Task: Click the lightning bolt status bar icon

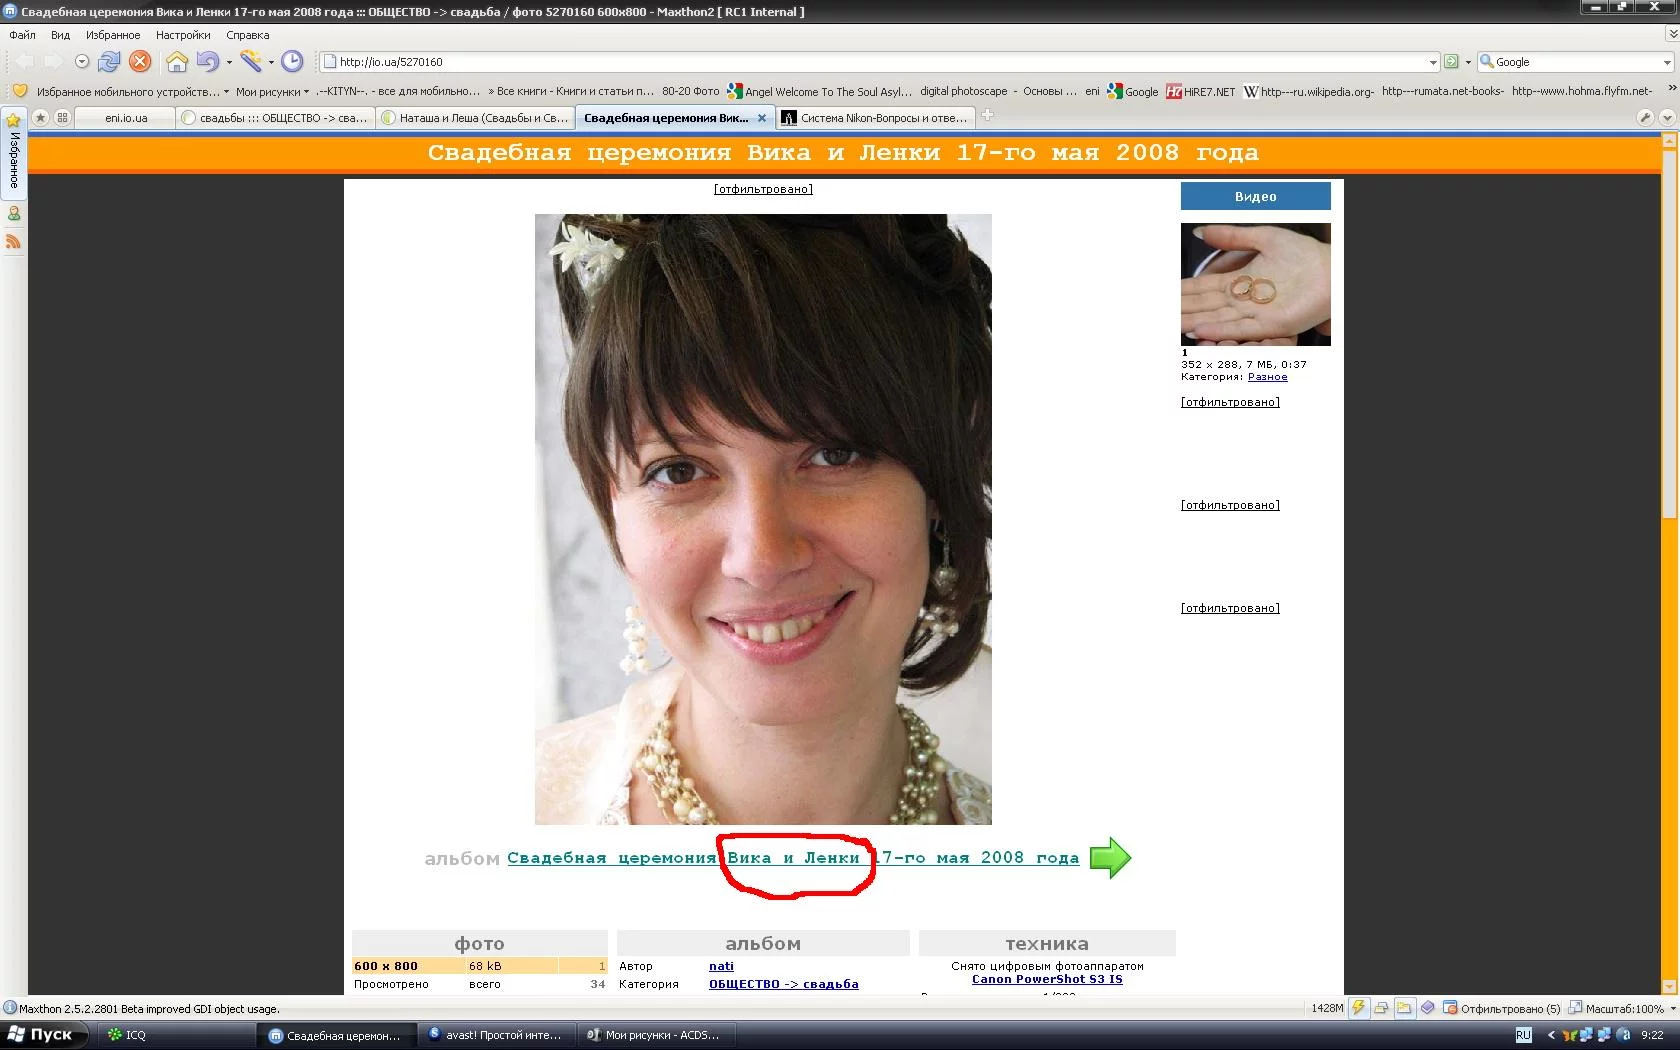Action: coord(1358,1008)
